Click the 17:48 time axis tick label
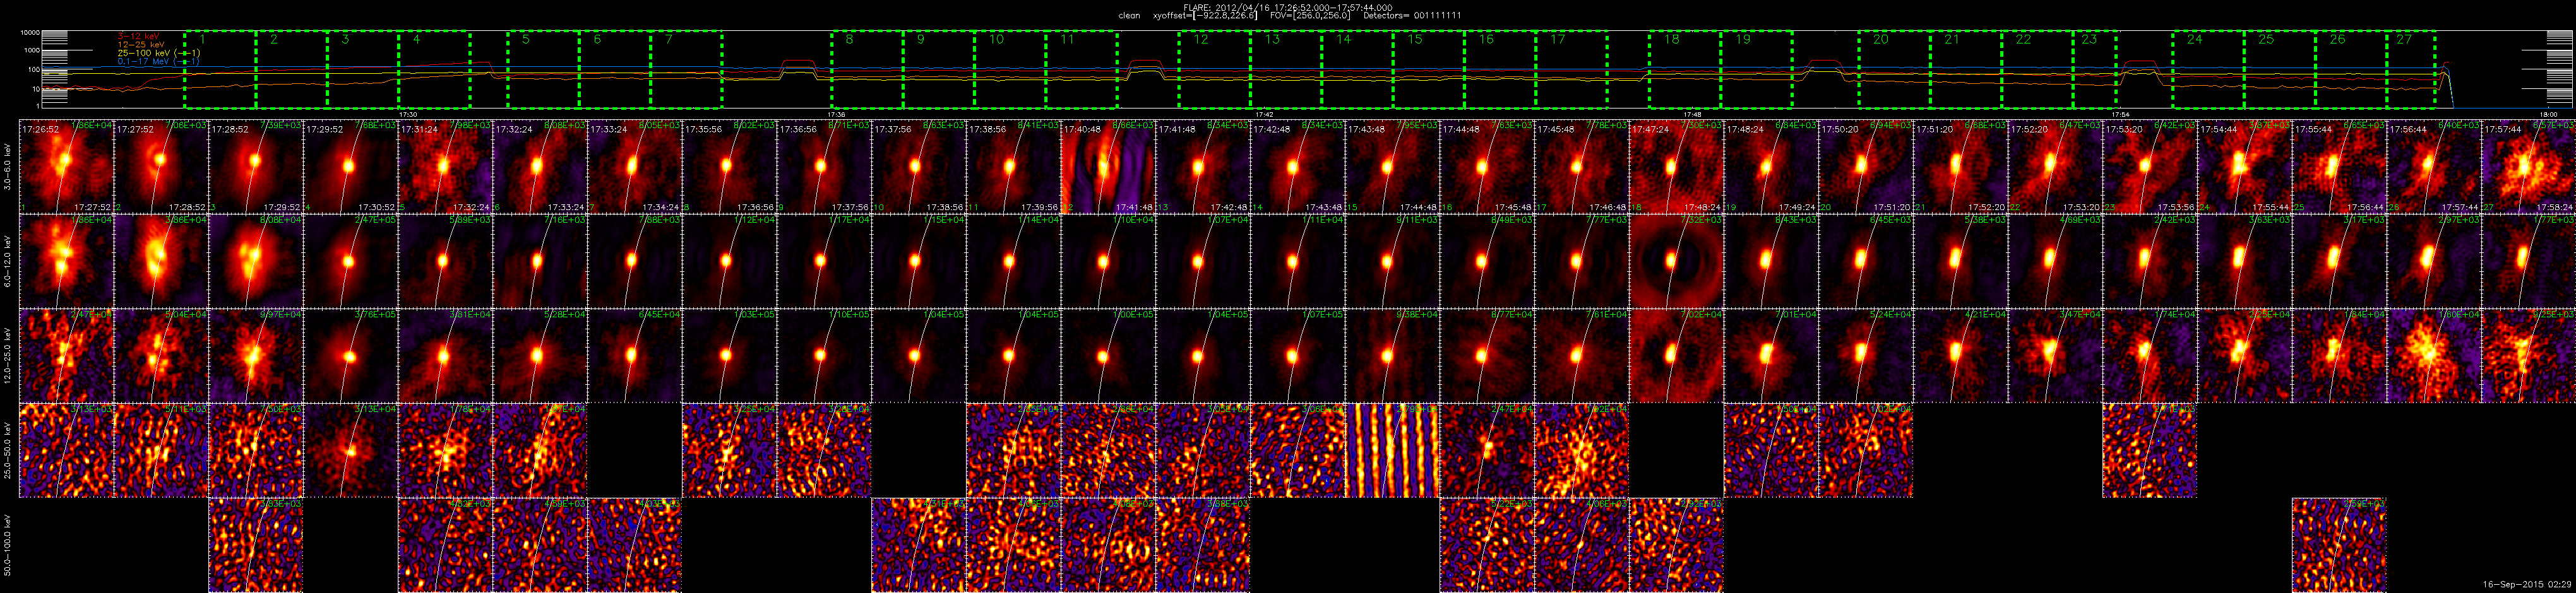 [1692, 114]
